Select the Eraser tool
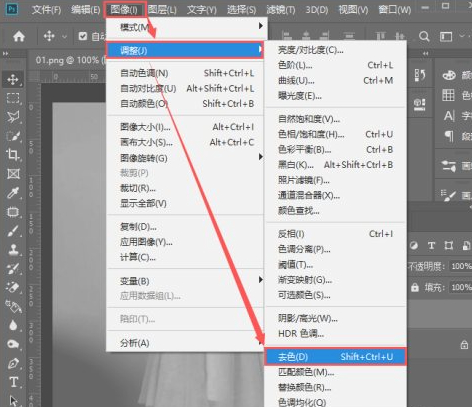The image size is (472, 407). [x=13, y=287]
